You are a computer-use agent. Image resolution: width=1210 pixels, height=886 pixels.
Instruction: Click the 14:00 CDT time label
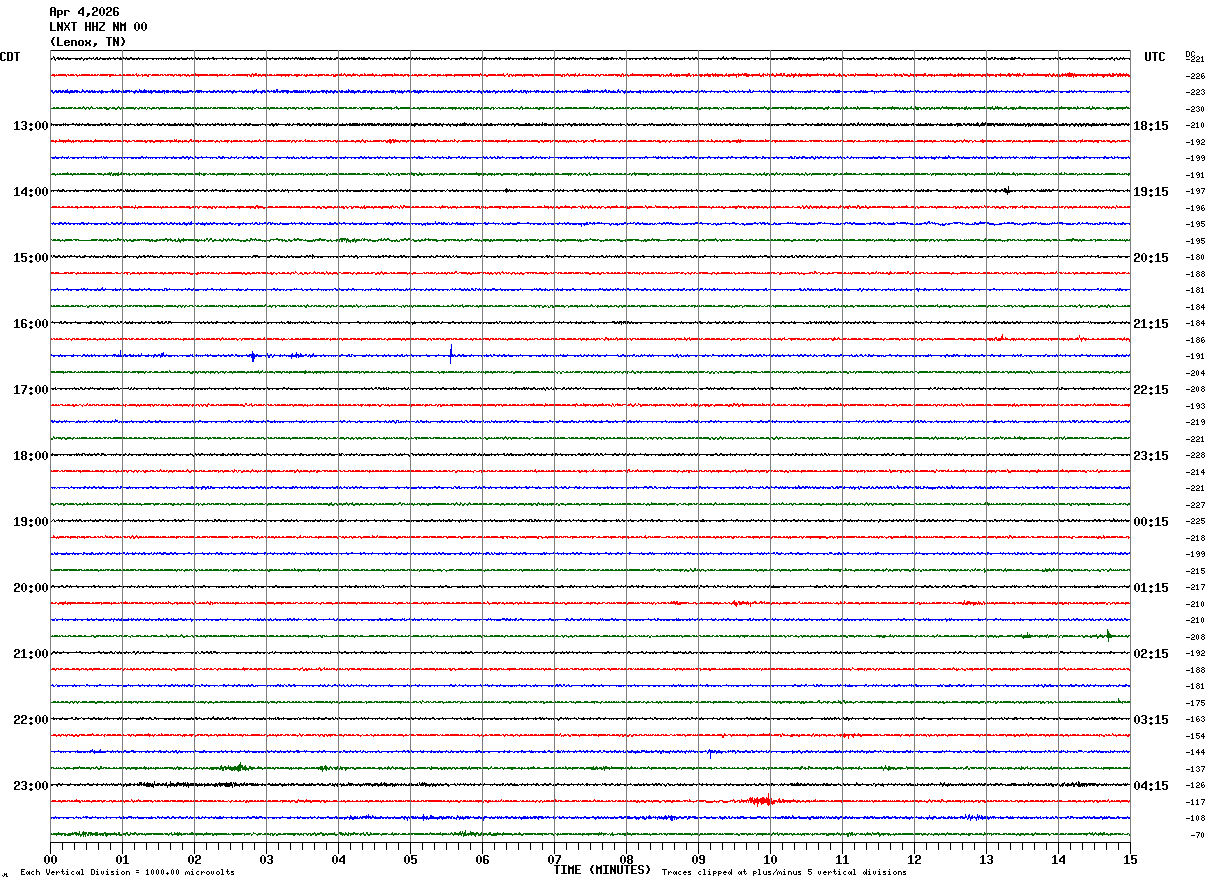(31, 192)
